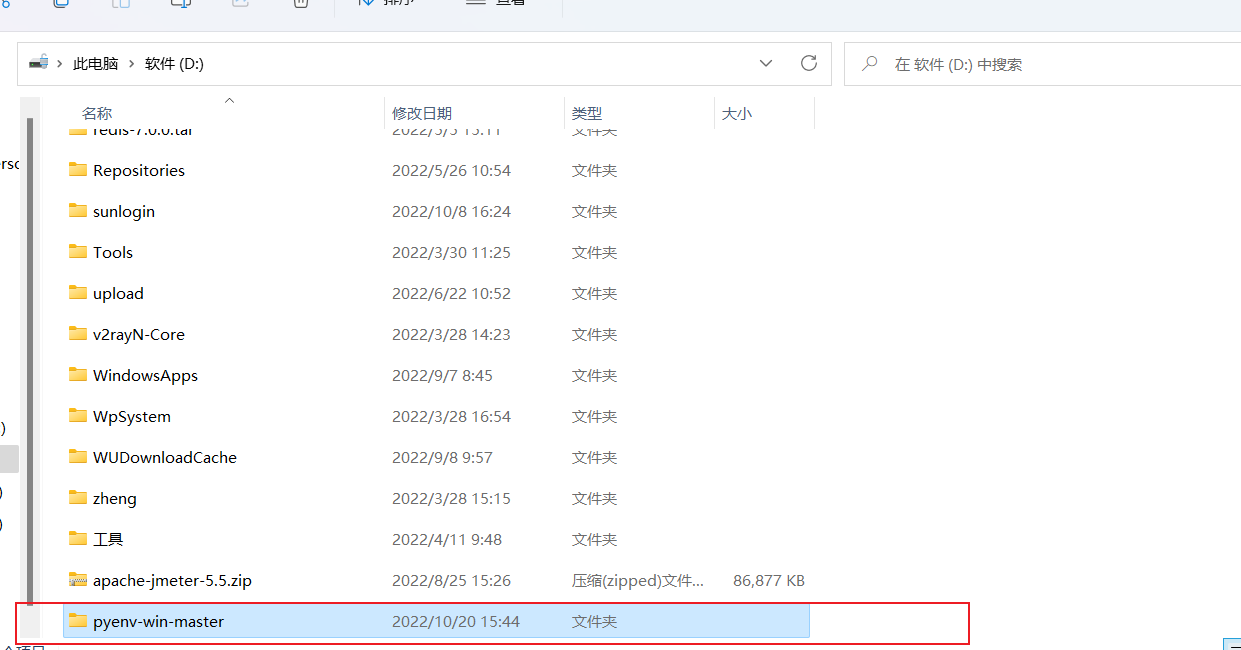
Task: Open the address bar dropdown chevron
Action: point(766,63)
